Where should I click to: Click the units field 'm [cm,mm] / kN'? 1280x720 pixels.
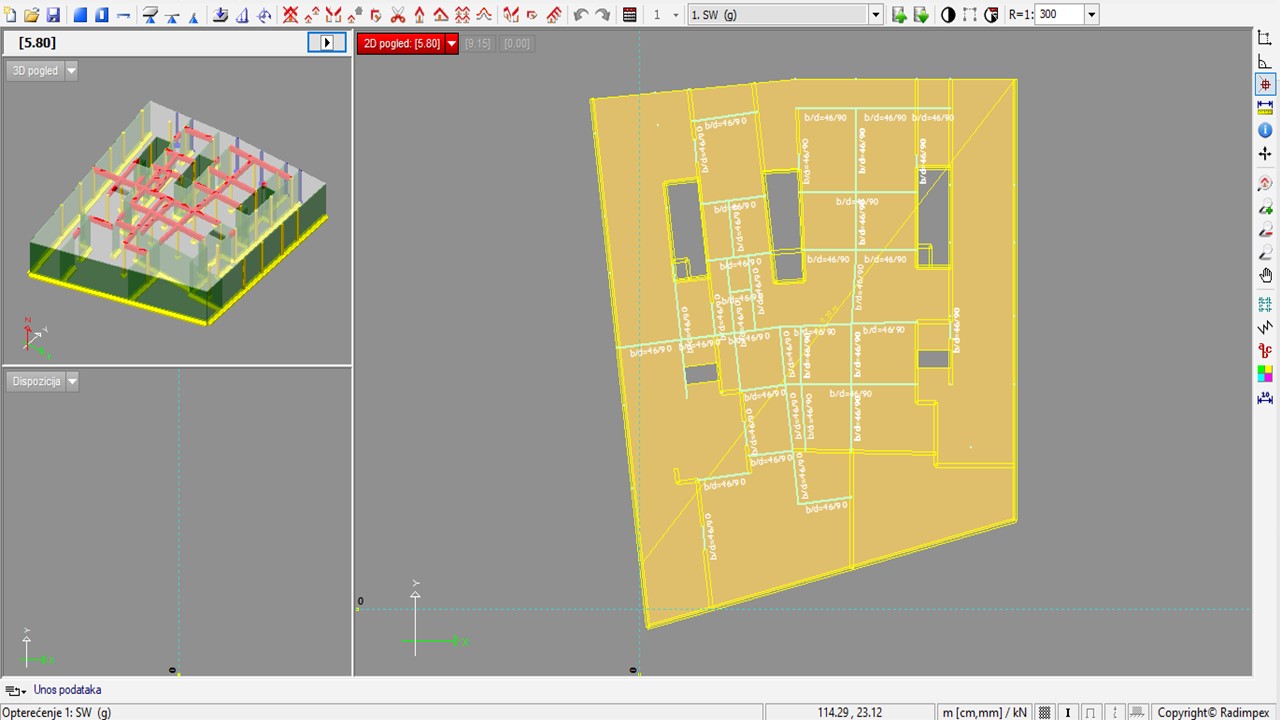tap(984, 712)
